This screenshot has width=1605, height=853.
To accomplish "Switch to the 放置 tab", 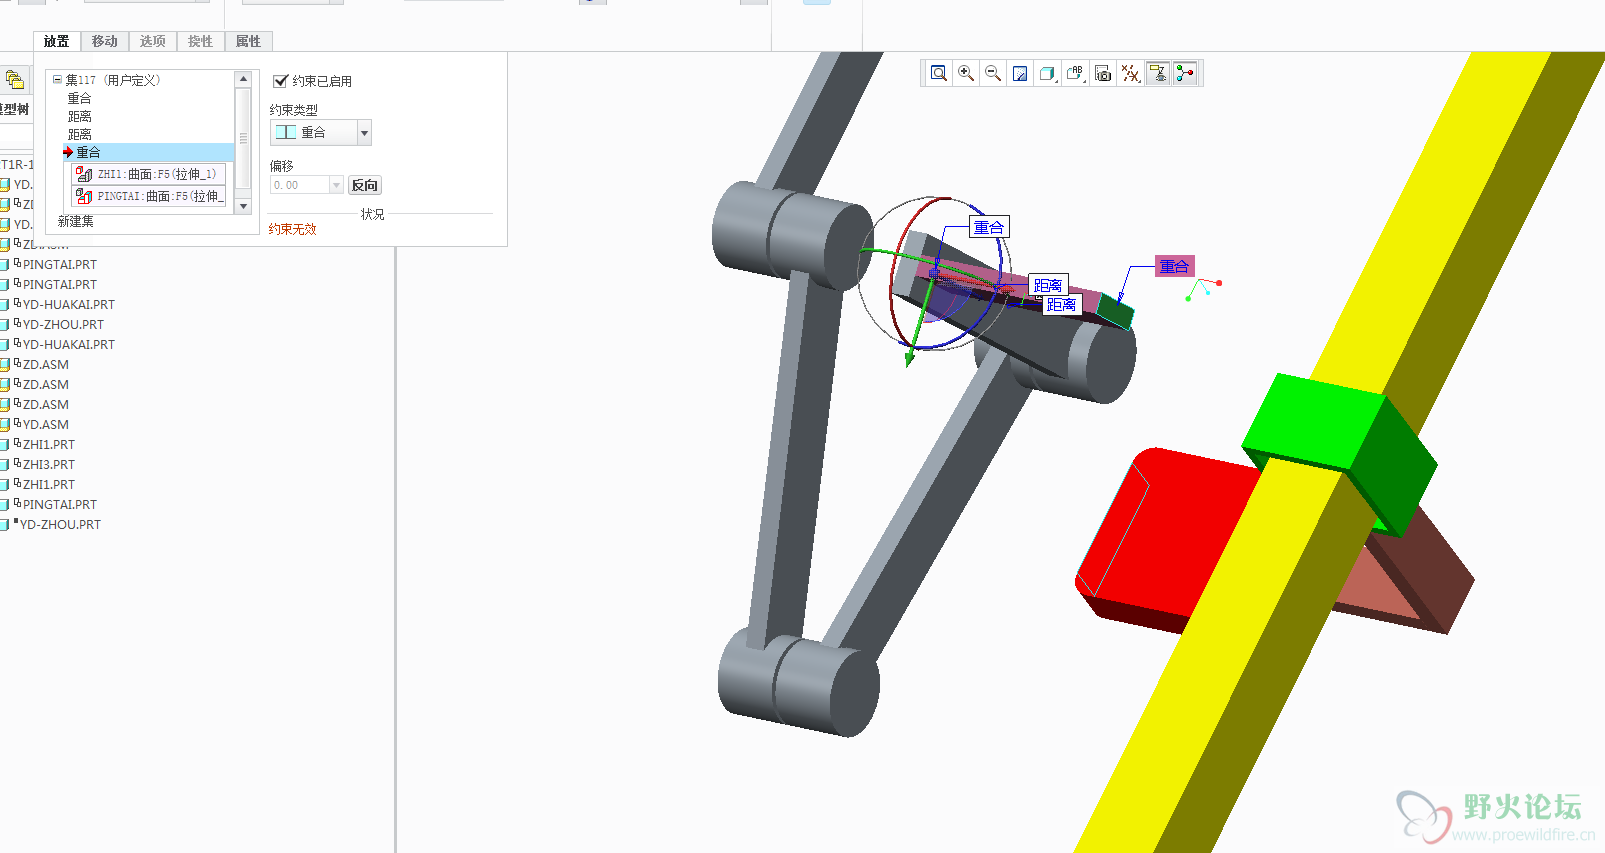I will [57, 41].
